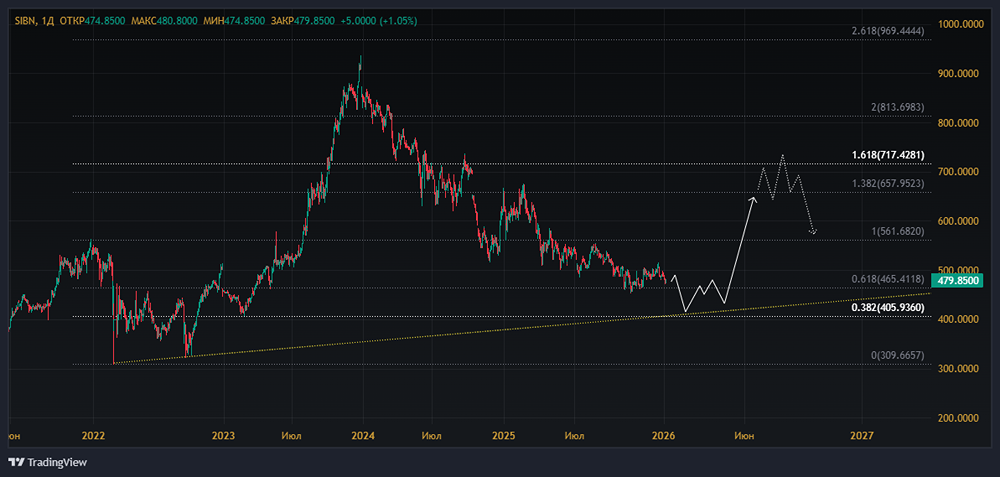1000x477 pixels.
Task: Click the current price tag 479.8500
Action: [954, 281]
